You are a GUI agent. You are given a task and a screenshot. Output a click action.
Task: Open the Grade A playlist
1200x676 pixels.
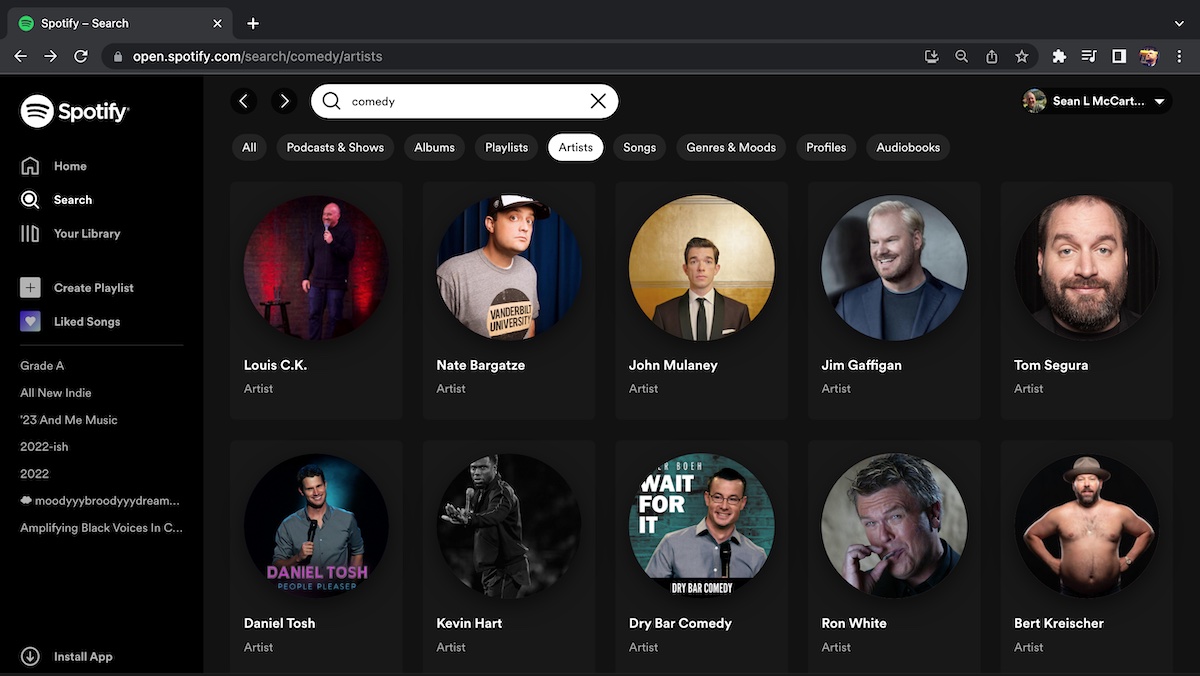point(42,366)
